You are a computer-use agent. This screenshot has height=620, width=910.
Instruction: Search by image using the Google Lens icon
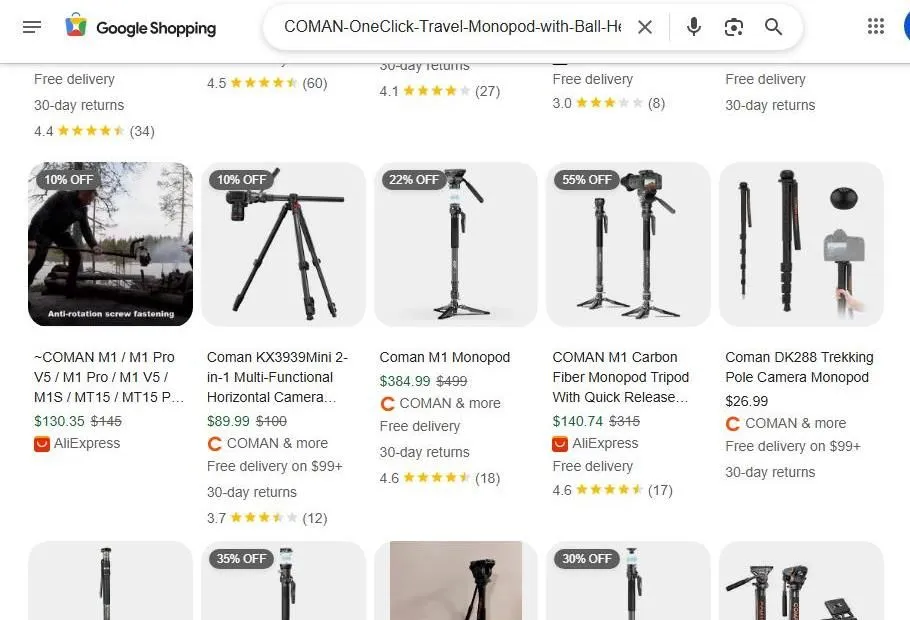[x=733, y=27]
